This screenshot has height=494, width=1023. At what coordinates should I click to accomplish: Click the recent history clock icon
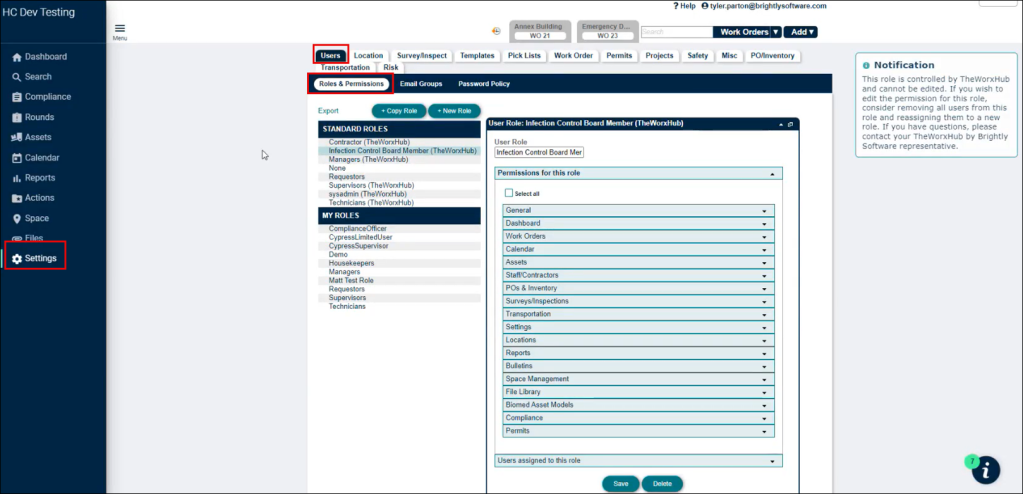(x=496, y=31)
